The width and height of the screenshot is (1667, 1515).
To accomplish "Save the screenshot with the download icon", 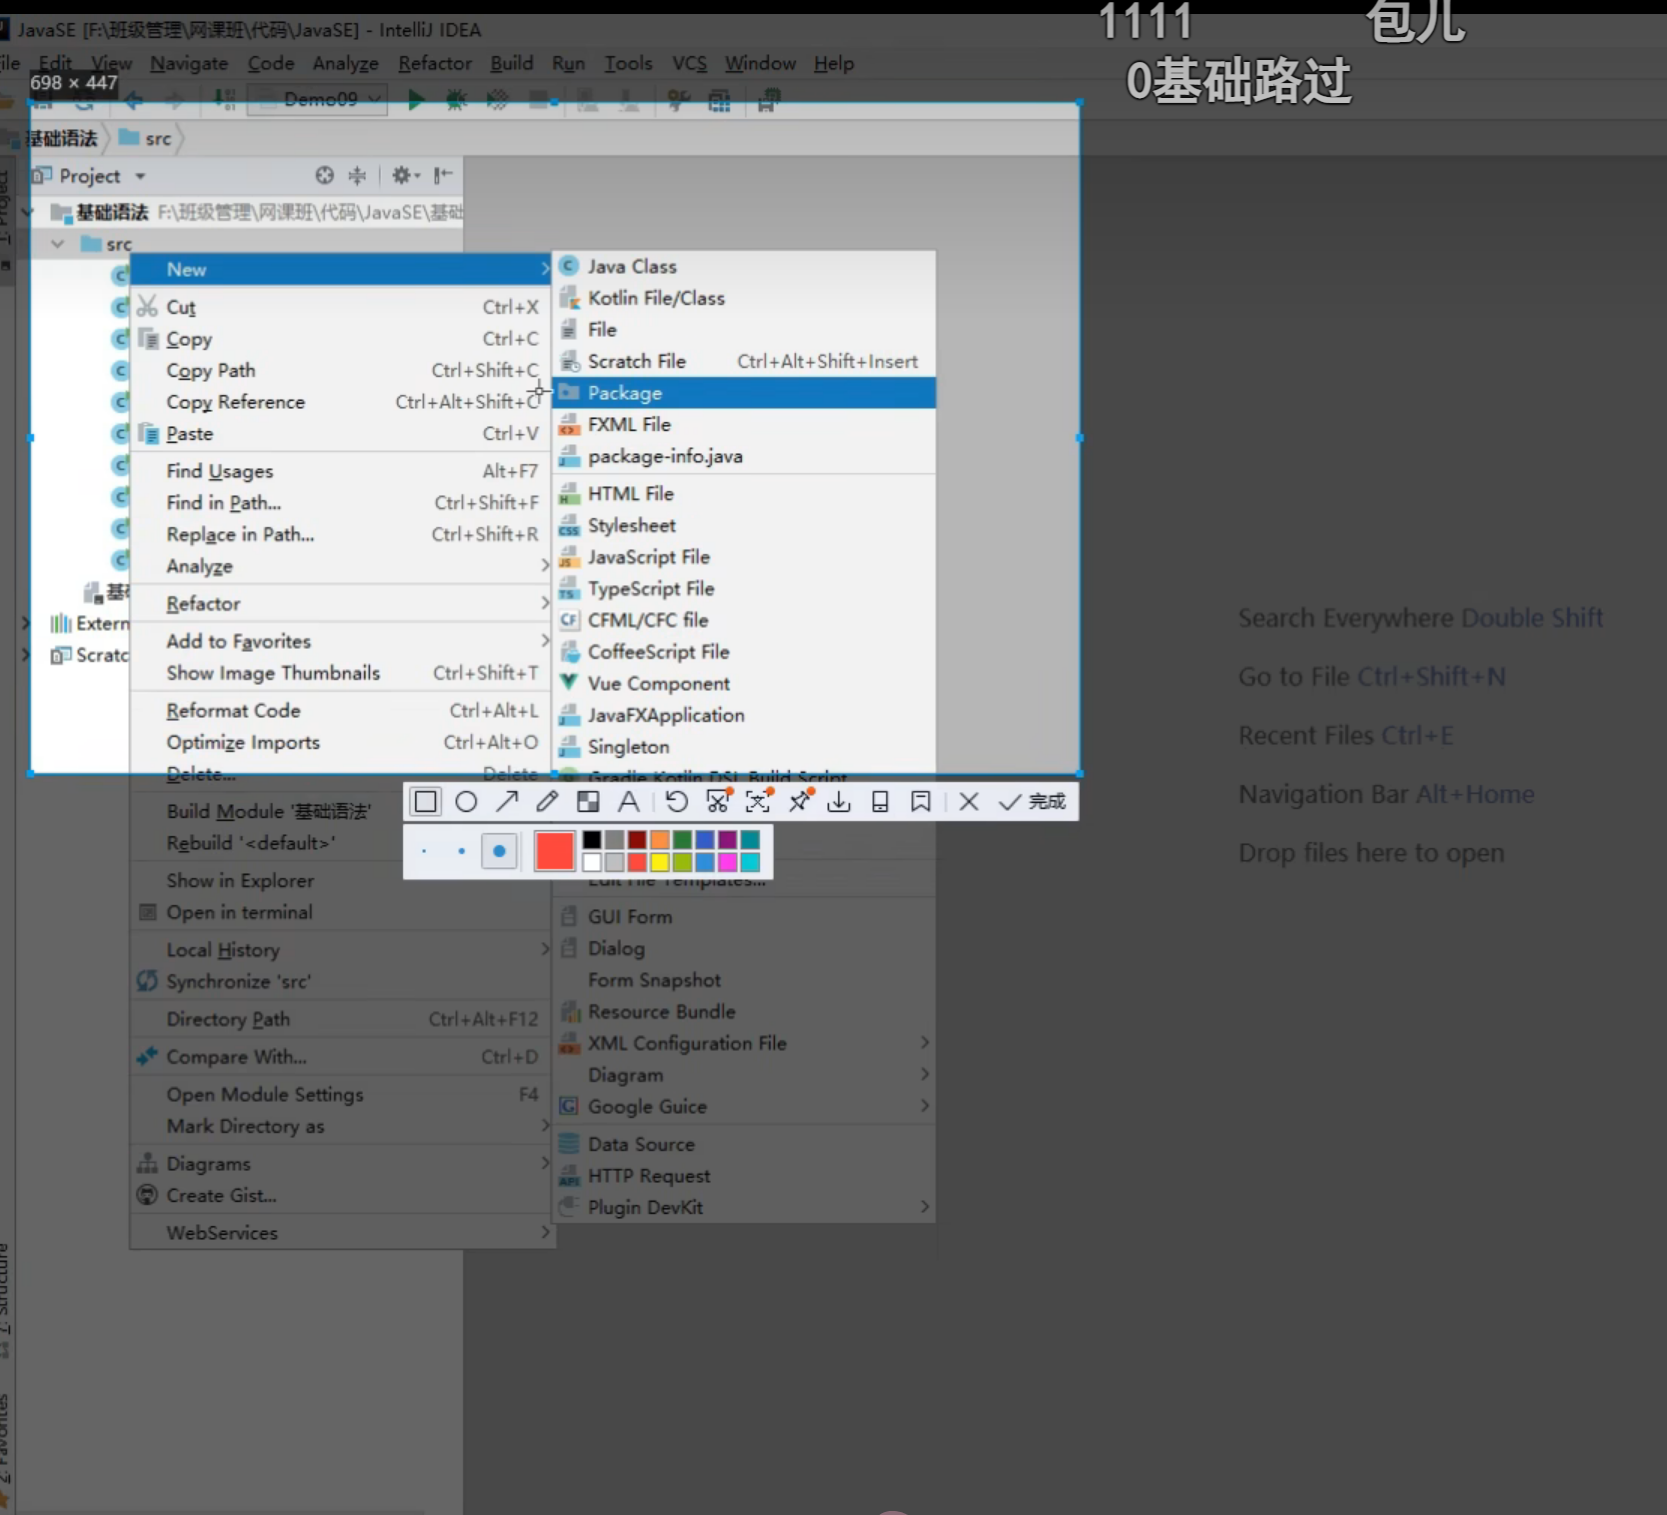I will [839, 801].
